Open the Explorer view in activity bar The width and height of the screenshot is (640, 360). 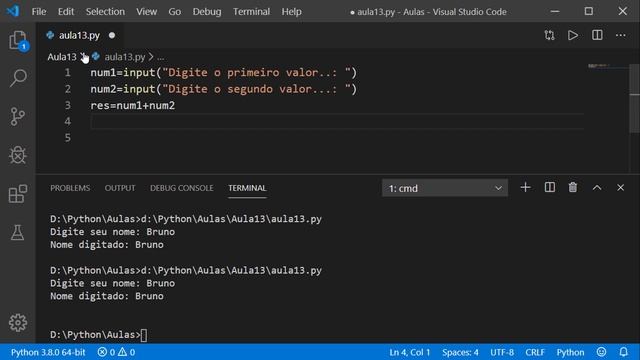coord(18,40)
